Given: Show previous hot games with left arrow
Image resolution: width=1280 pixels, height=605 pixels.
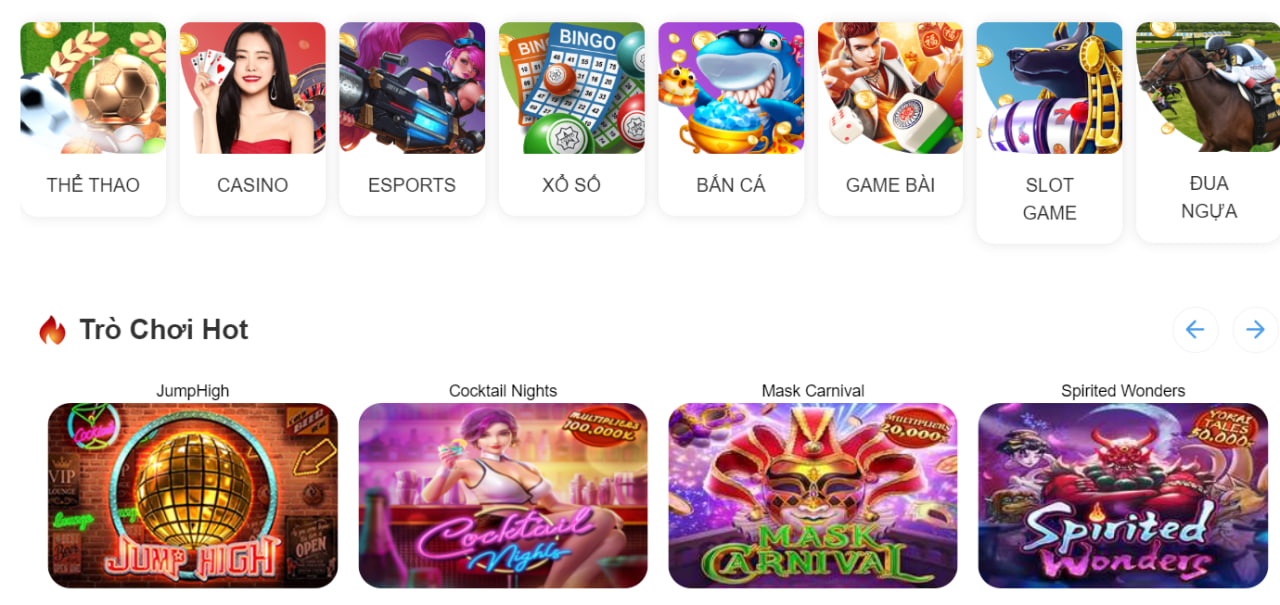Looking at the screenshot, I should click(x=1195, y=330).
